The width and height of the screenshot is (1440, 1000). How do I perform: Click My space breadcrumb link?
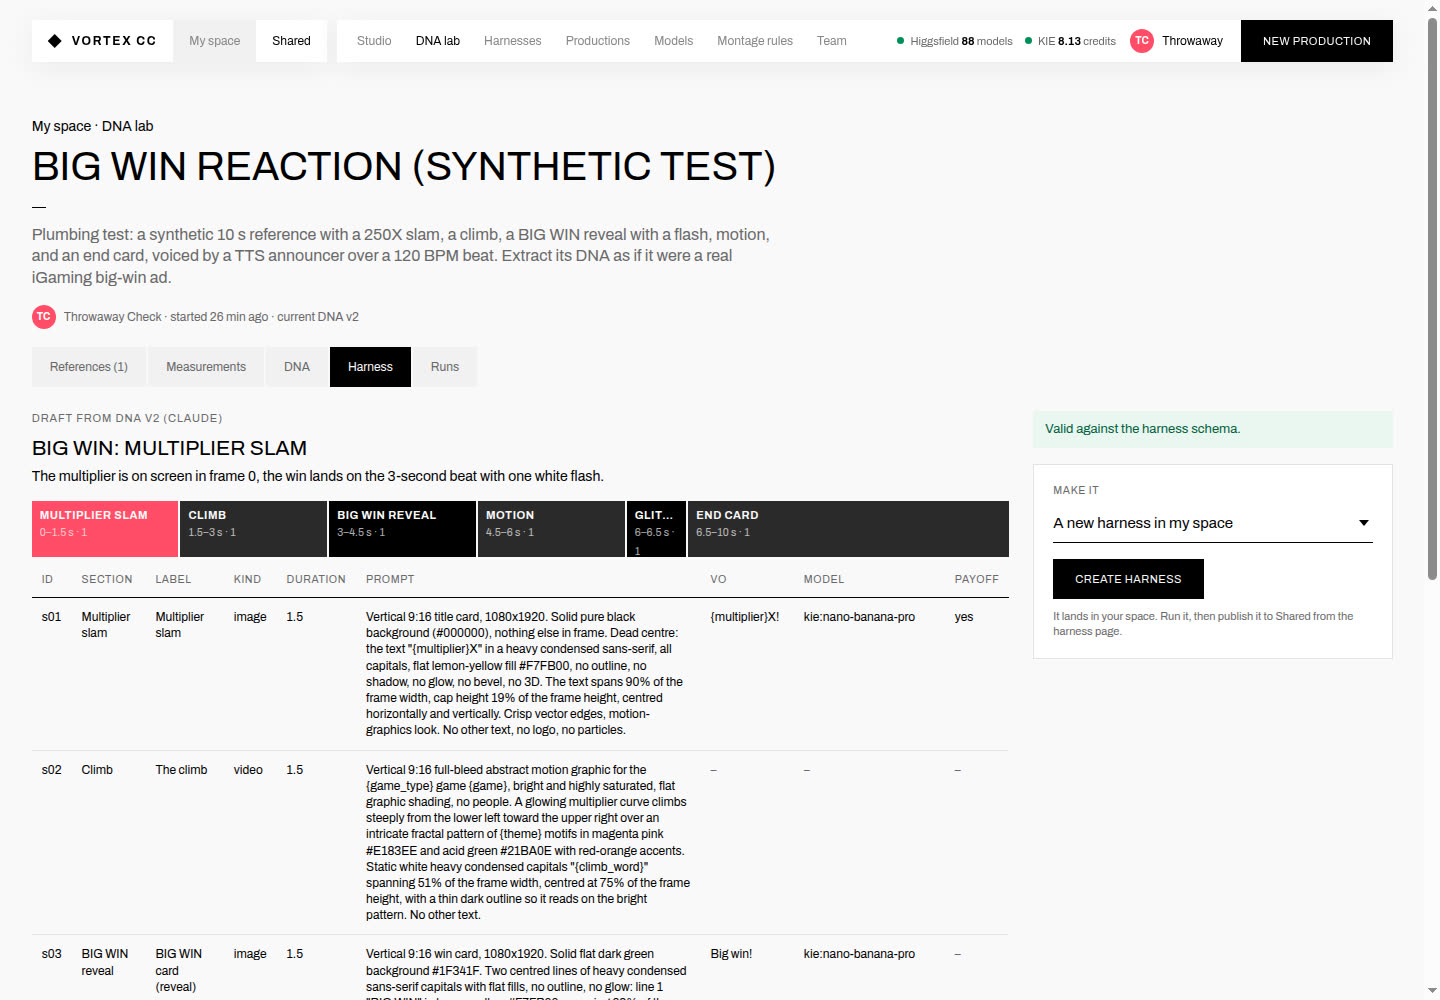(61, 126)
